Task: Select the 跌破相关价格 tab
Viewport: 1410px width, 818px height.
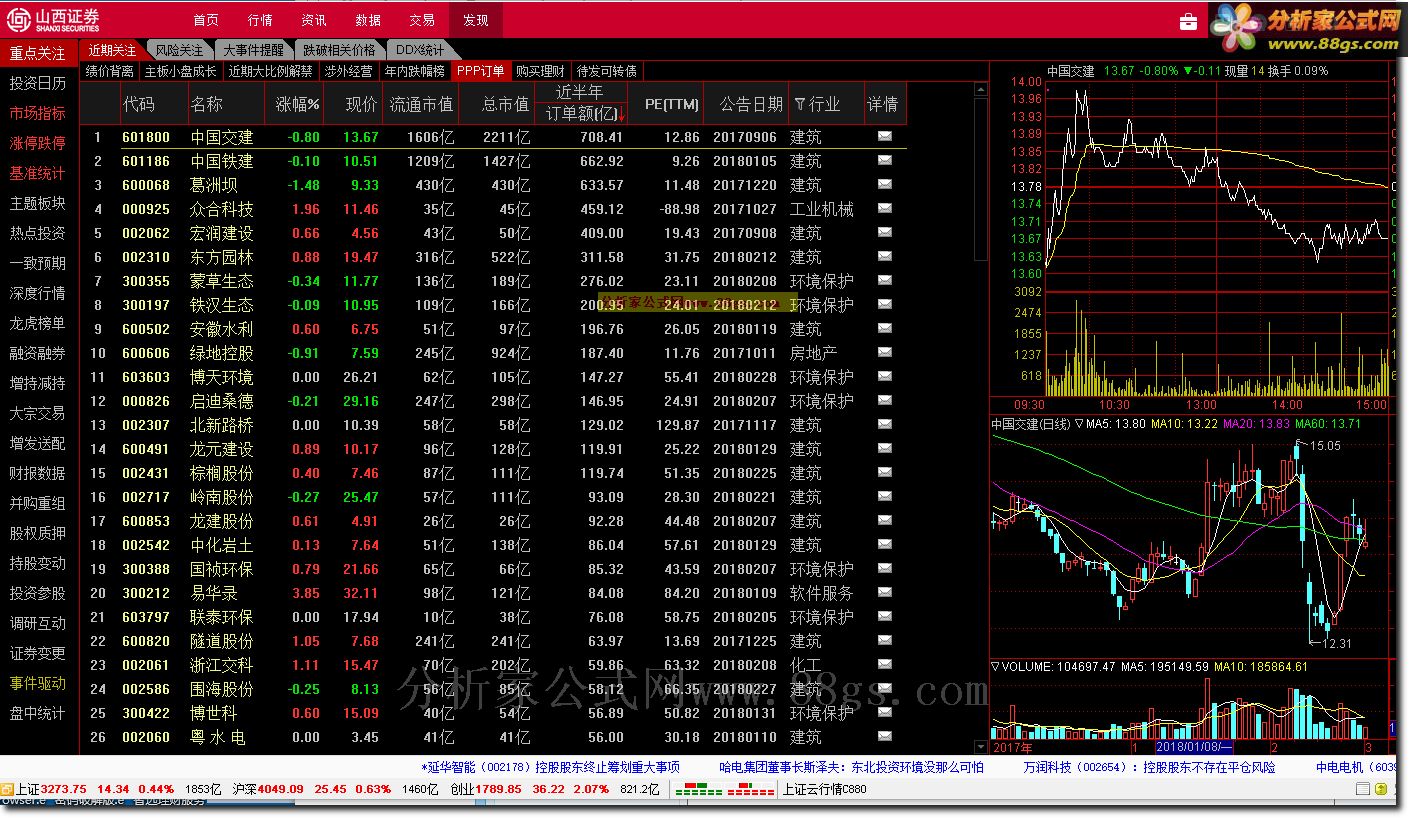Action: 339,50
